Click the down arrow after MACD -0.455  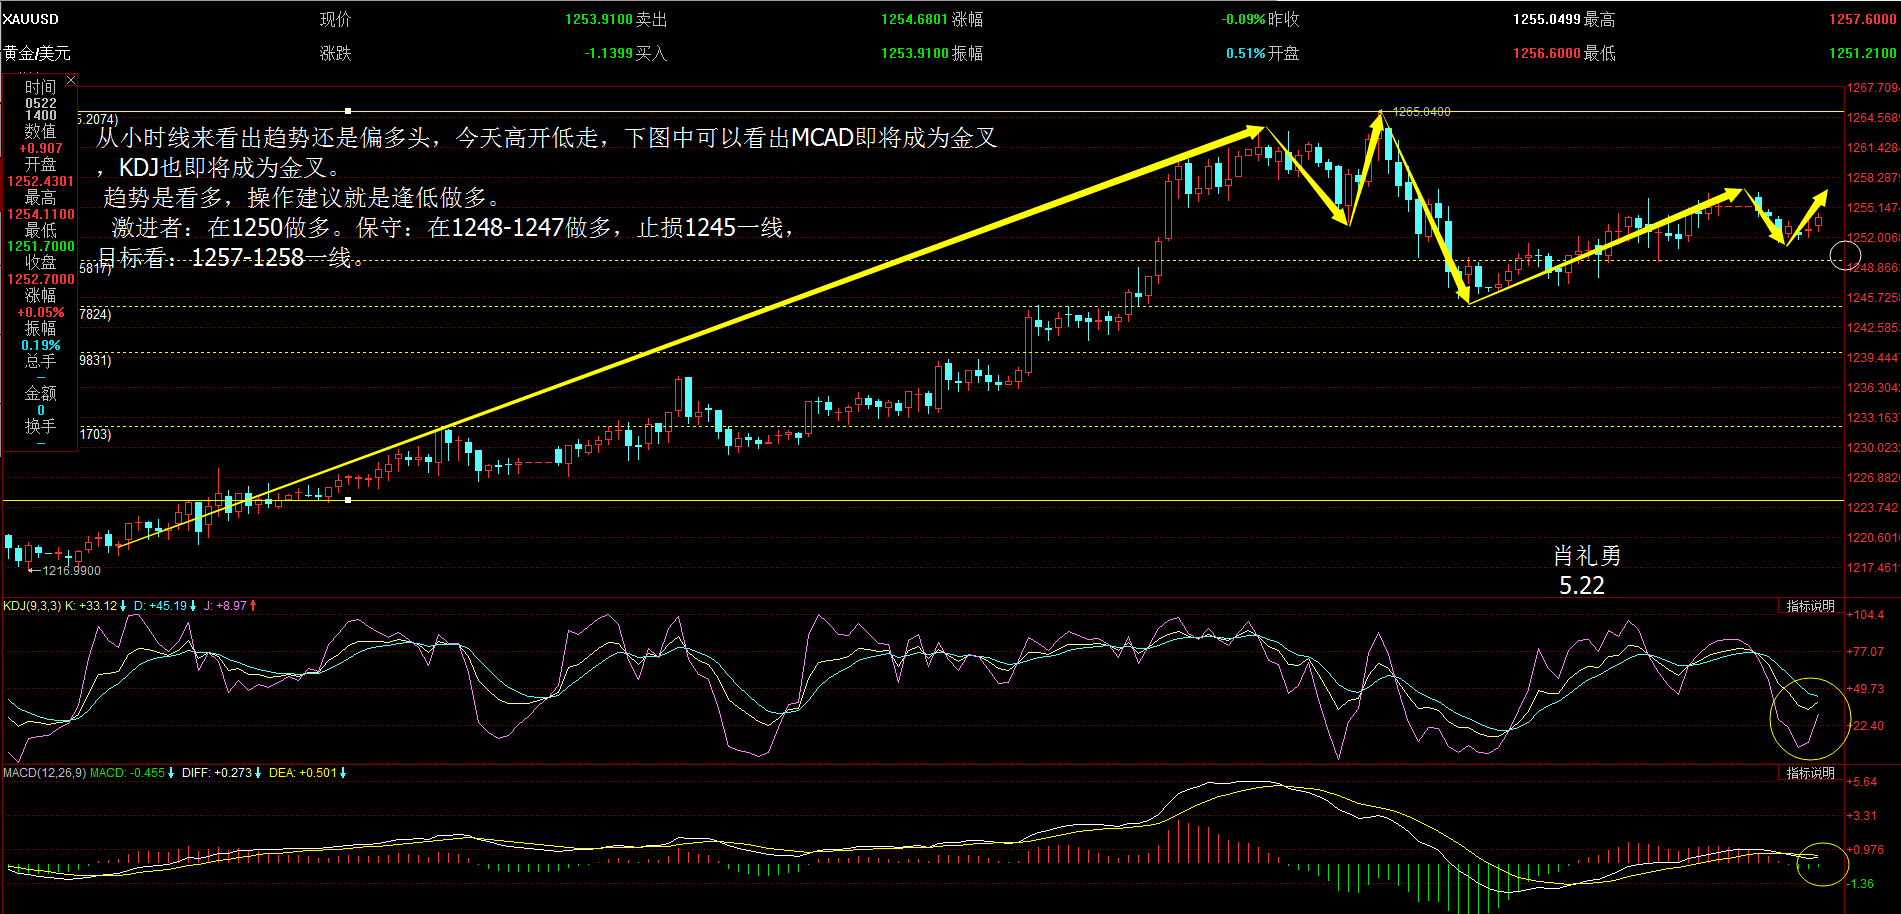[171, 773]
